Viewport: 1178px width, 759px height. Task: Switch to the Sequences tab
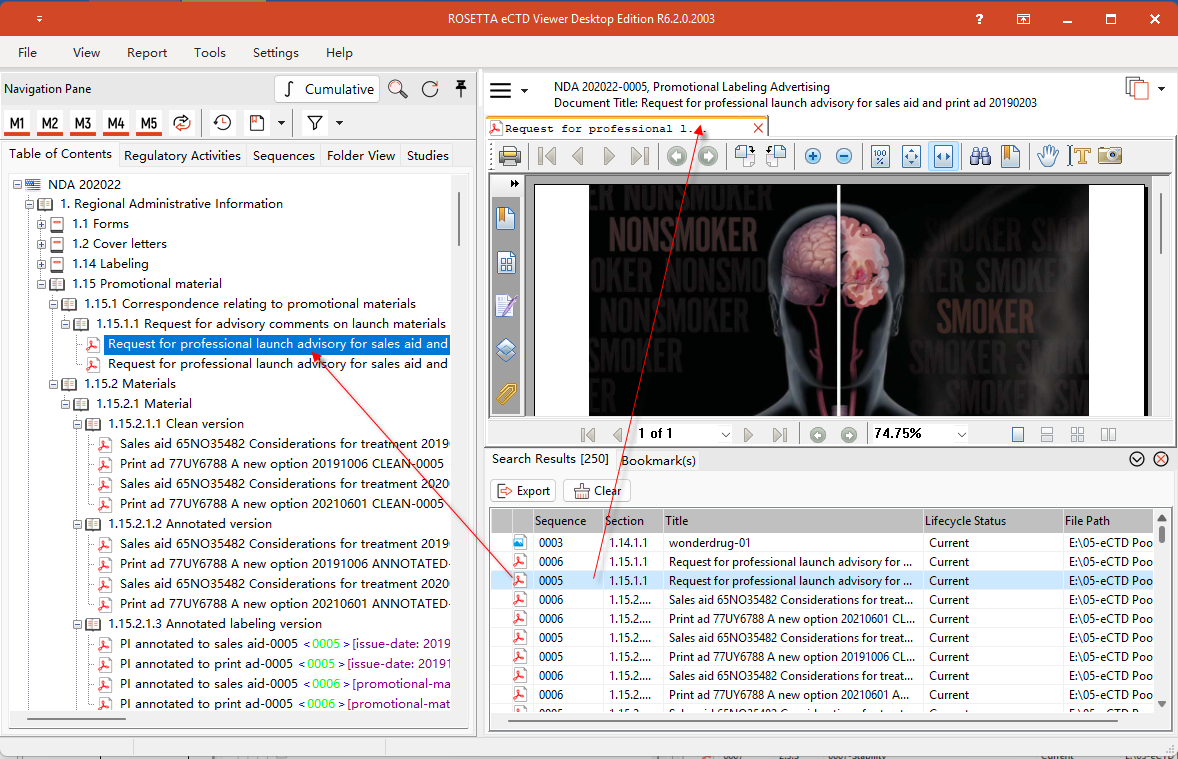(x=284, y=156)
